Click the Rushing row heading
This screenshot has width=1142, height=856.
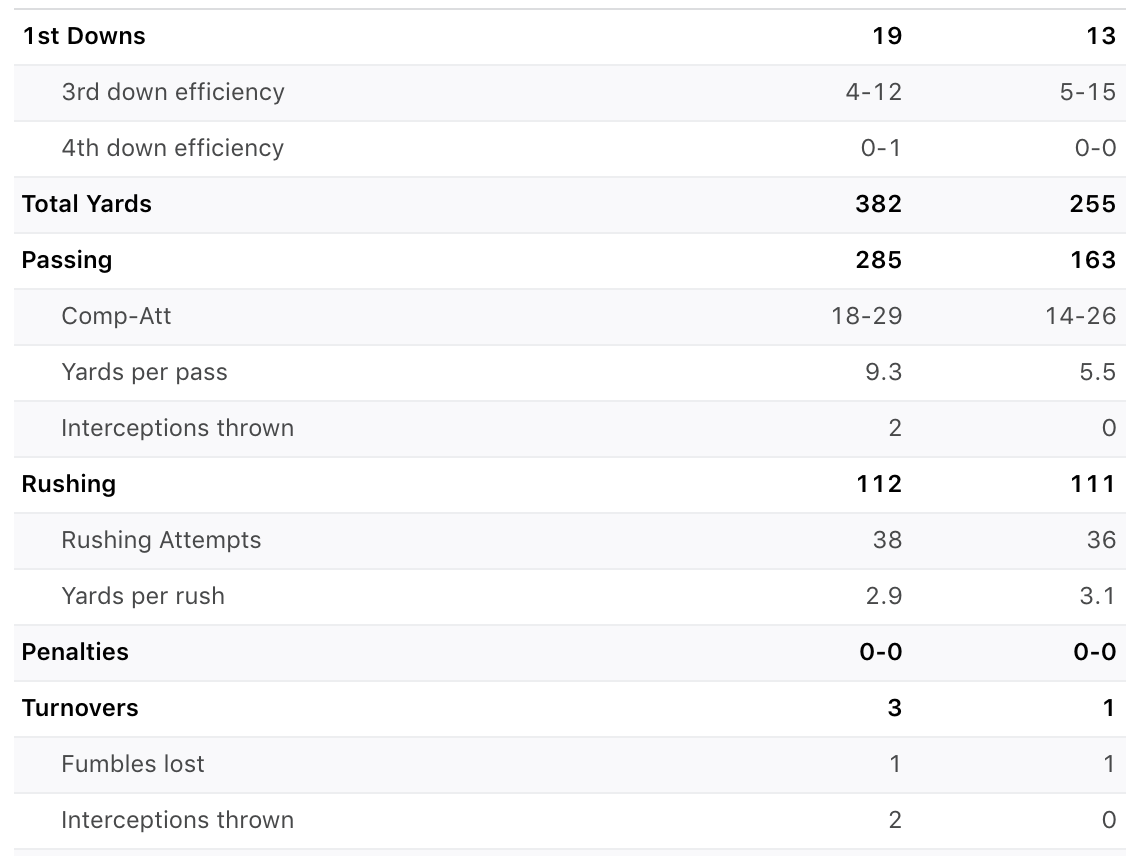coord(68,484)
